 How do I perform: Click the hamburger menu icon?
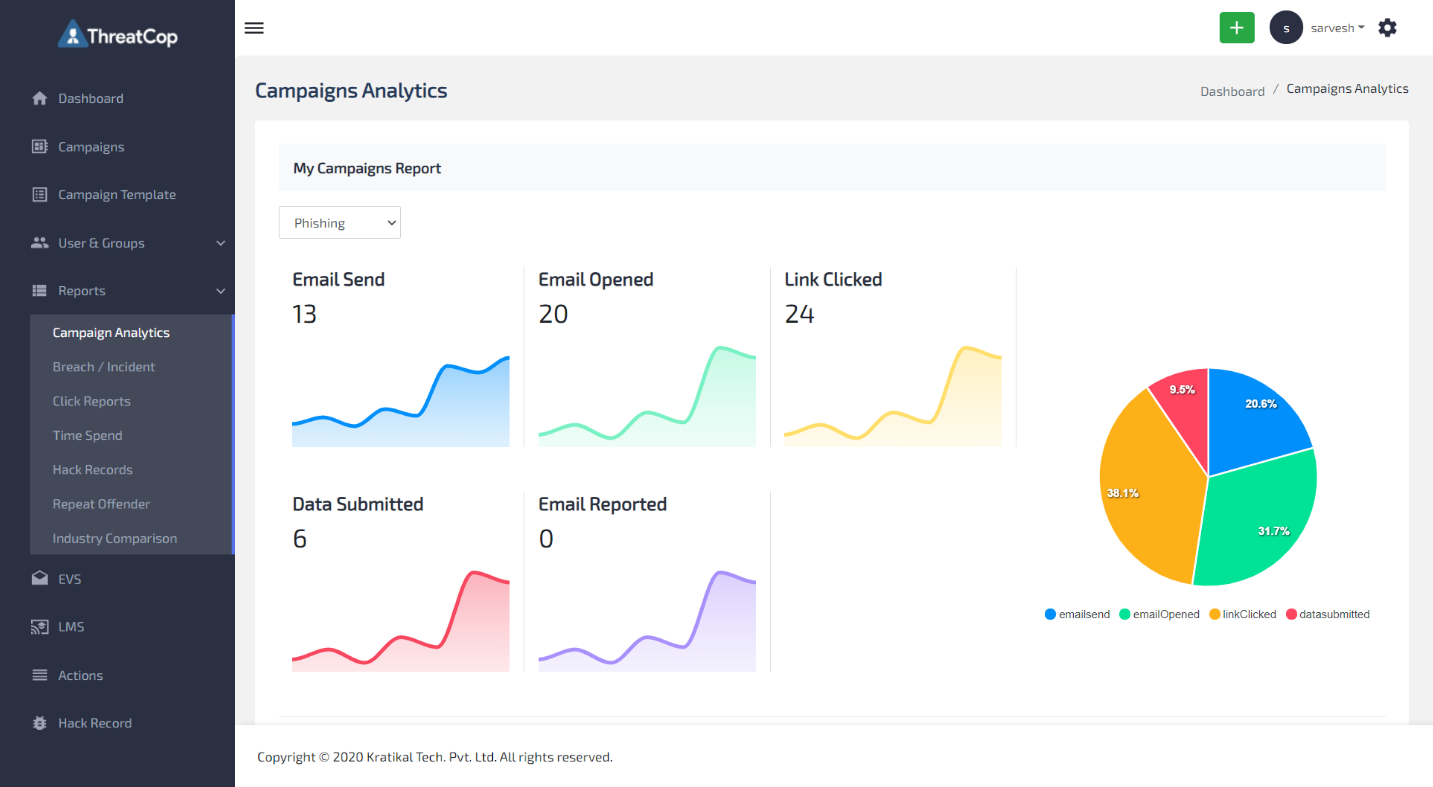(254, 28)
